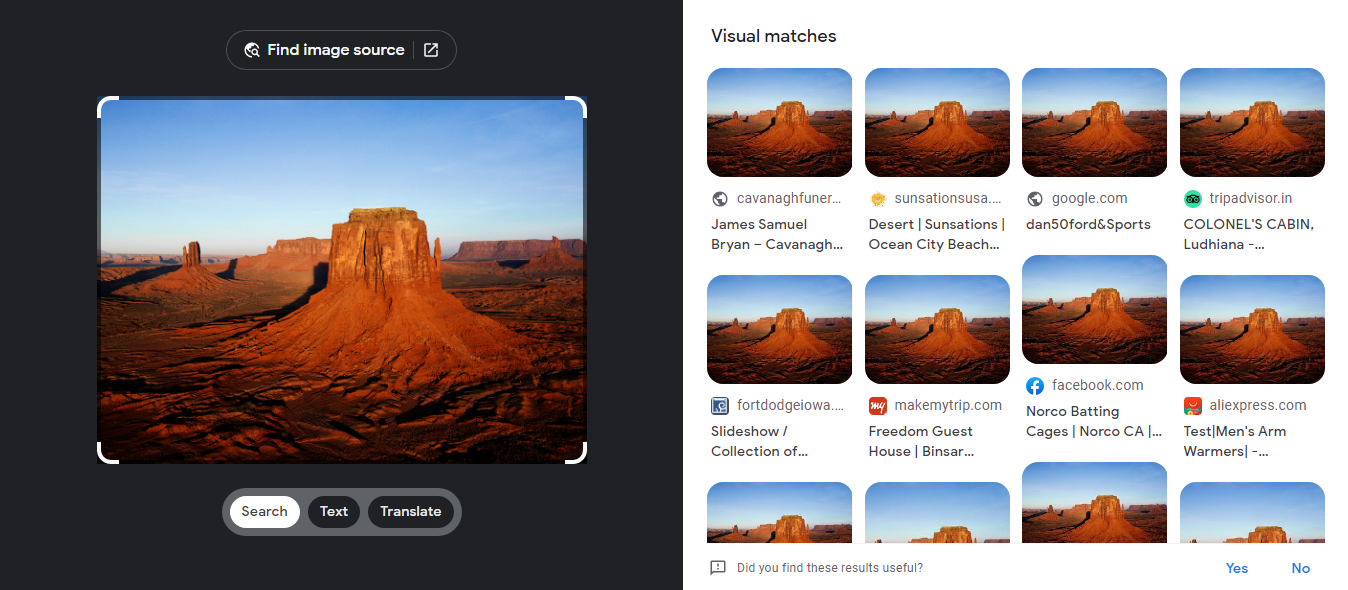Click the globe favicon for cavanaghfuner
This screenshot has height=590, width=1348.
720,199
